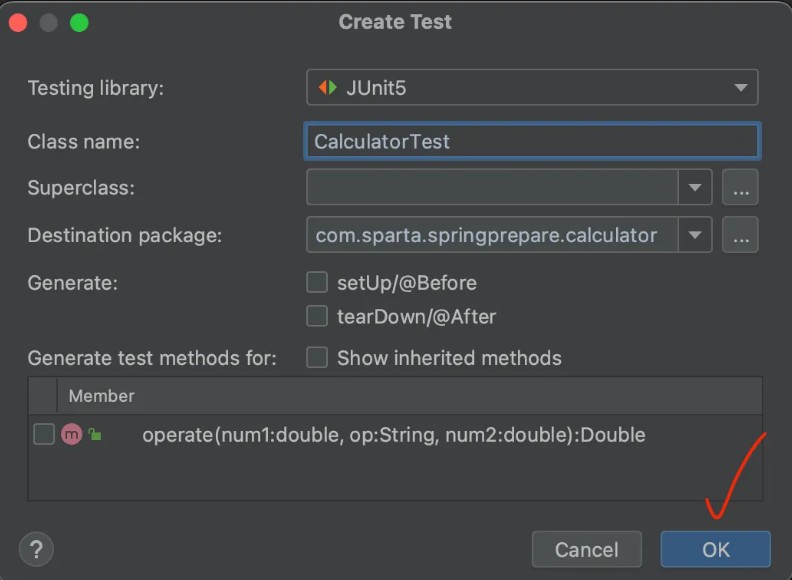Click the method icon beside operate
The width and height of the screenshot is (792, 580).
pos(71,434)
